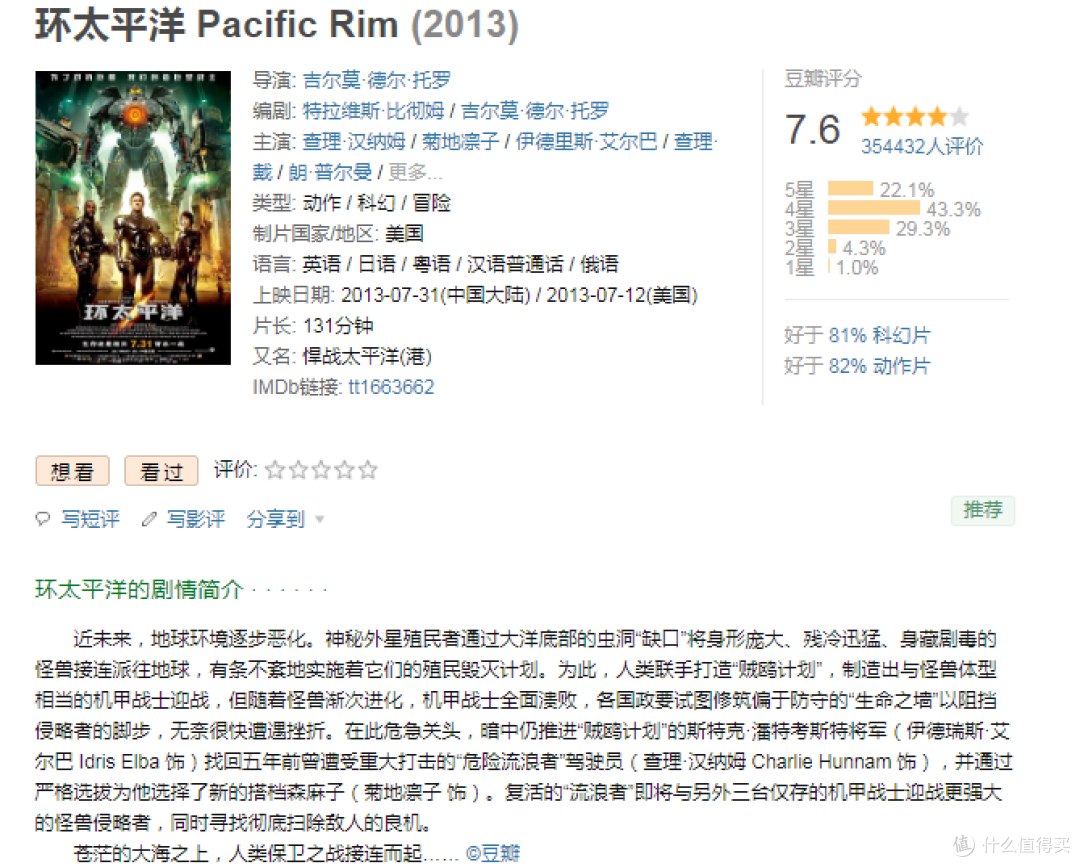Click the first rating star
The width and height of the screenshot is (1080, 867).
(x=275, y=470)
